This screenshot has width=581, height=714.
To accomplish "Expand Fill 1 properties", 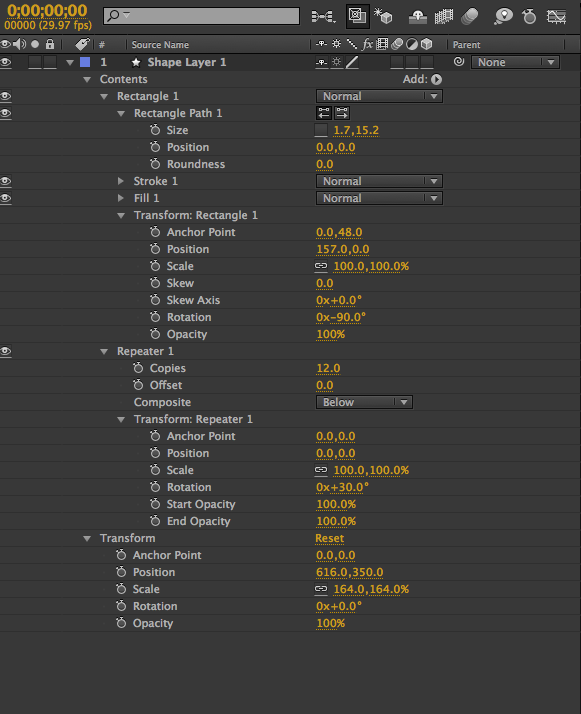I will coord(121,198).
